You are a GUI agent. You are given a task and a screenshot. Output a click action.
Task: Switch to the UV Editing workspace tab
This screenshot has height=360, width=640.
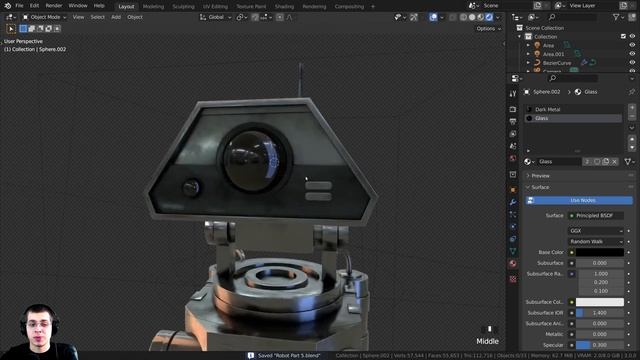coord(215,7)
